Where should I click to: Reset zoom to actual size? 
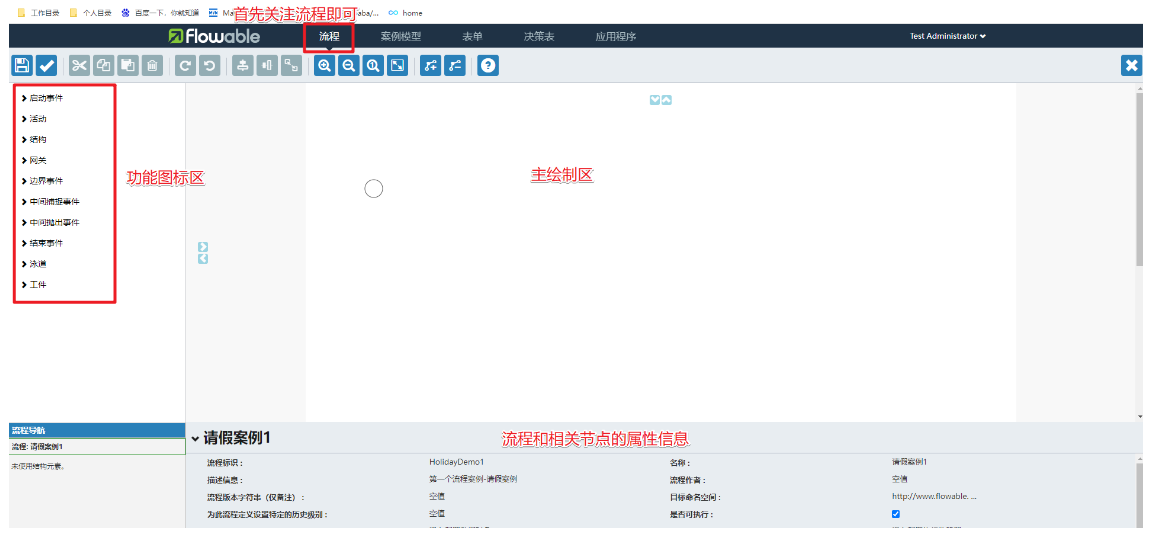click(373, 65)
